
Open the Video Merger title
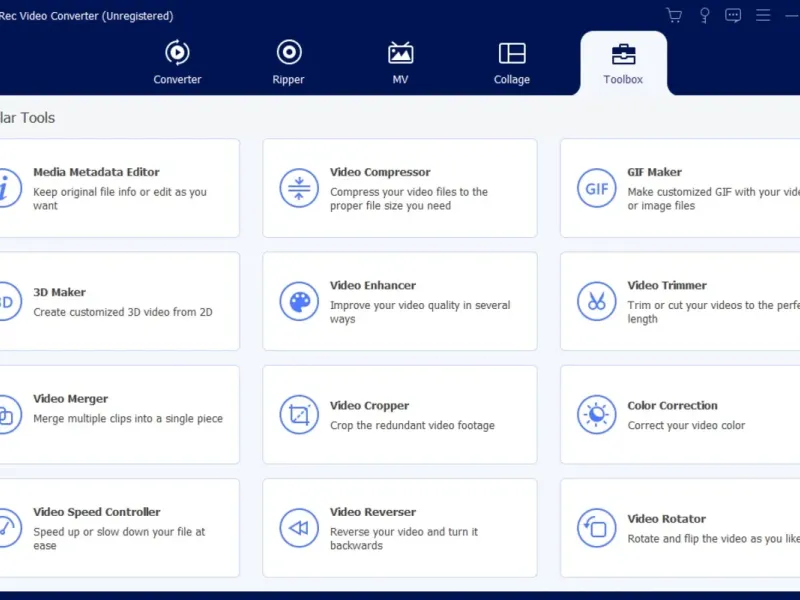coord(70,399)
